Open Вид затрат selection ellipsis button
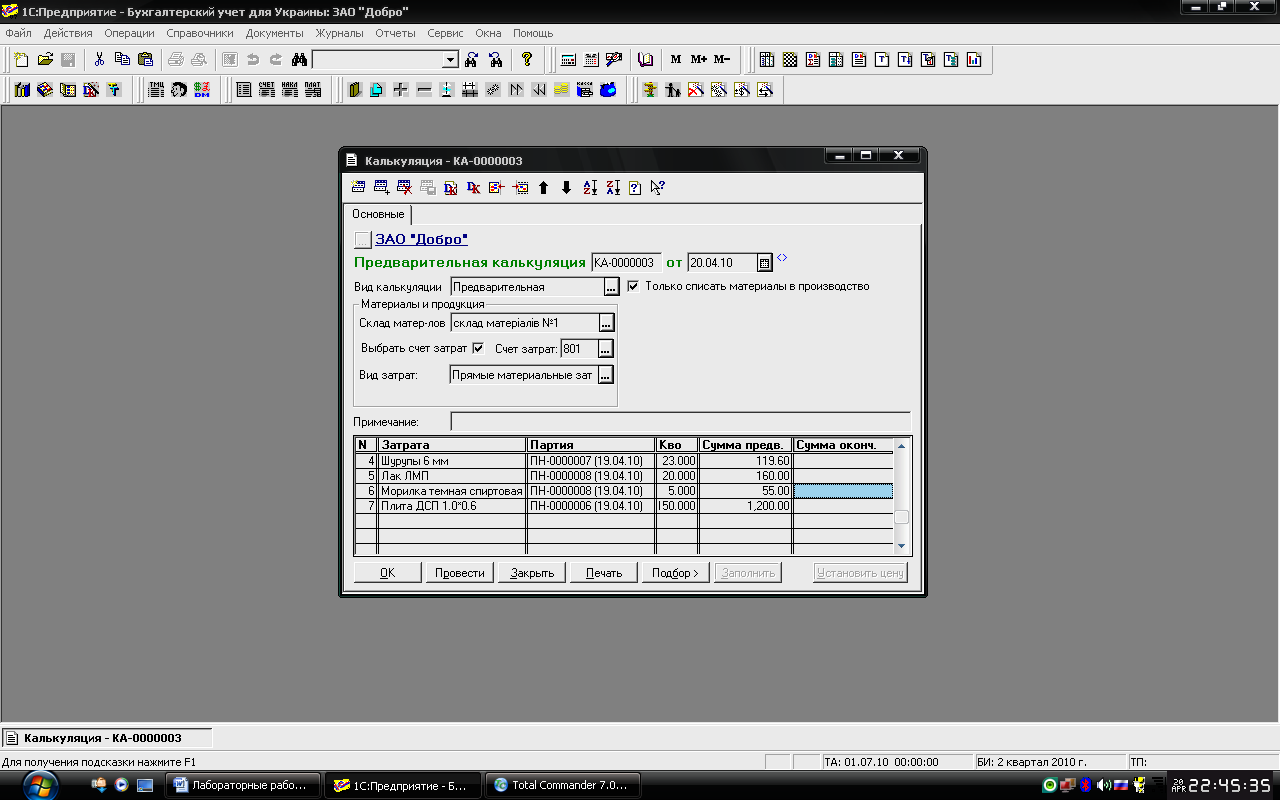This screenshot has width=1280, height=800. click(605, 375)
